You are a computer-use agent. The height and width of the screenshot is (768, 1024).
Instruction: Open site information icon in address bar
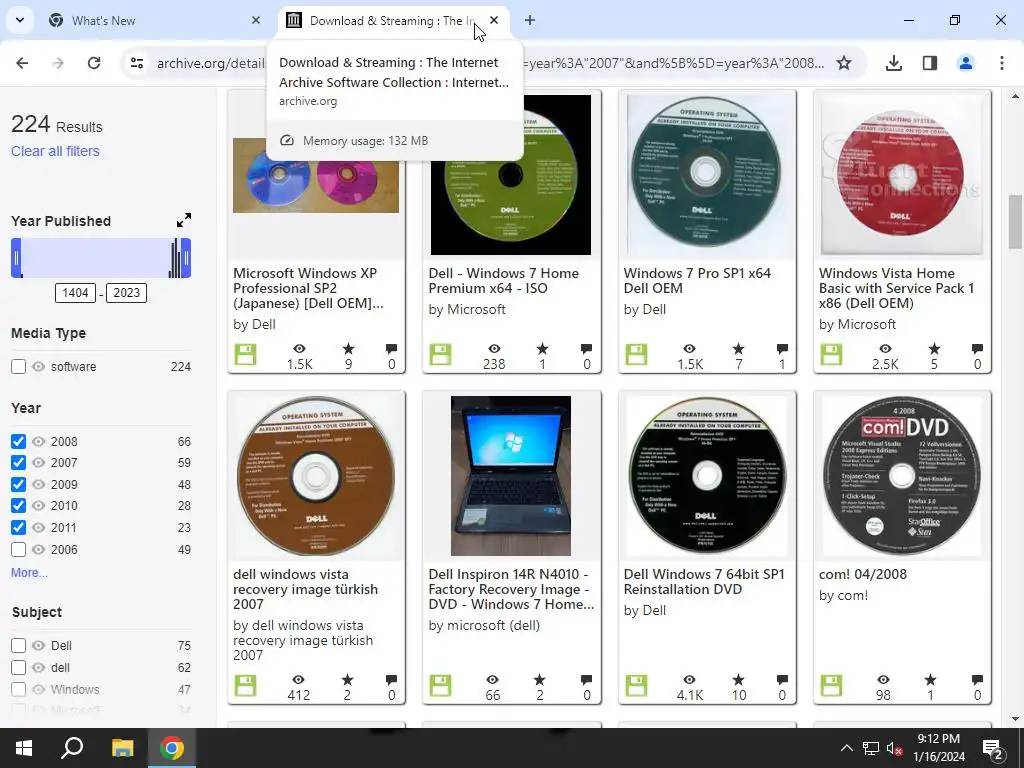pos(136,63)
